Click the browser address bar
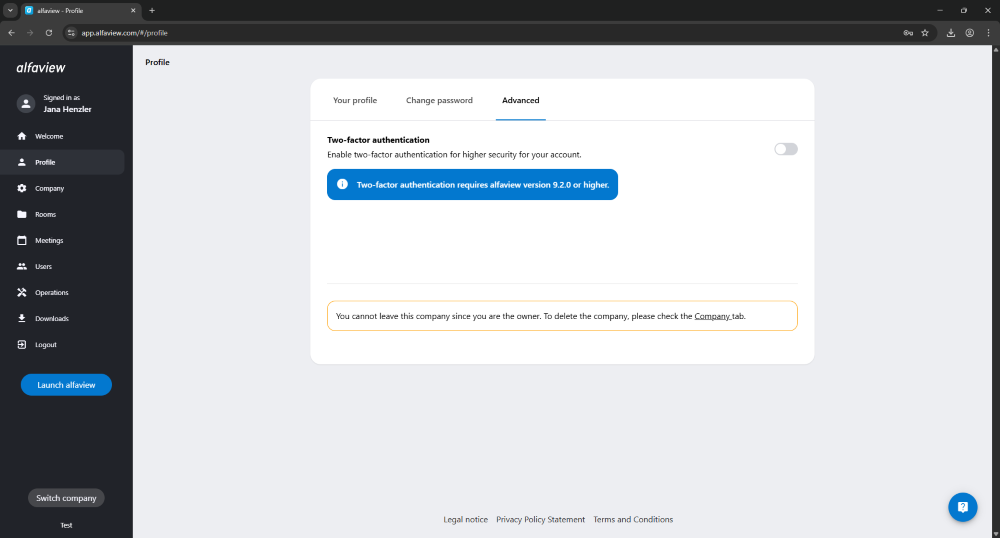This screenshot has height=538, width=1000. coord(480,32)
